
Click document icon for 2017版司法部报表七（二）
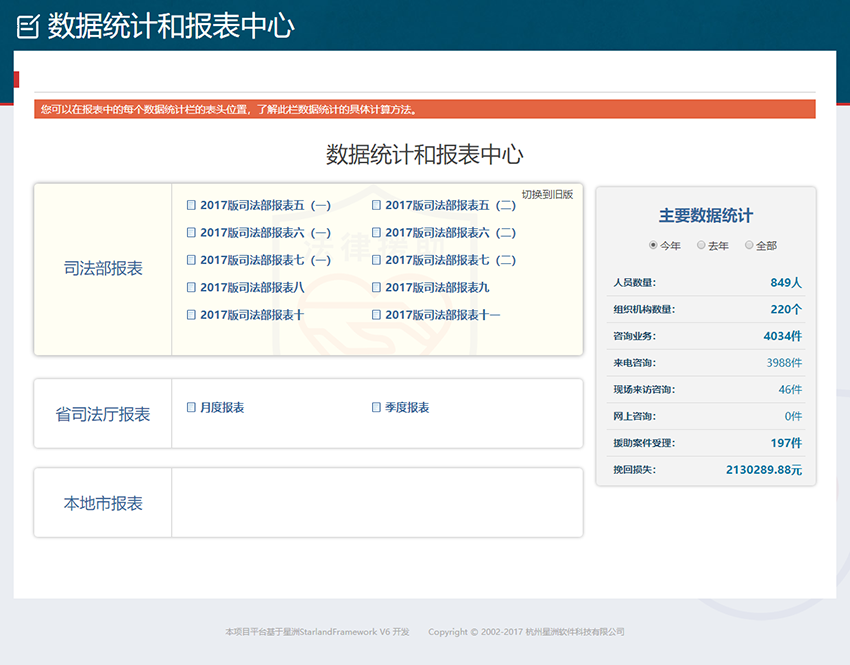[376, 260]
